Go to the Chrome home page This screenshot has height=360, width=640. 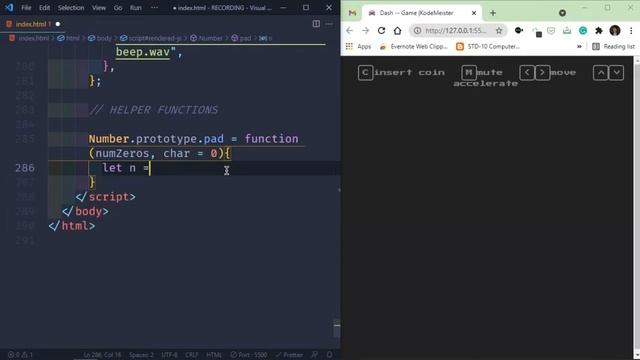(x=398, y=31)
